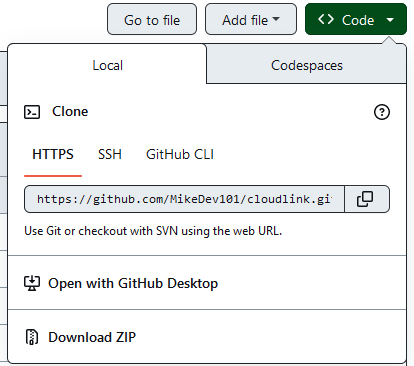Switch to the Codespaces tab
414x366 pixels.
306,65
